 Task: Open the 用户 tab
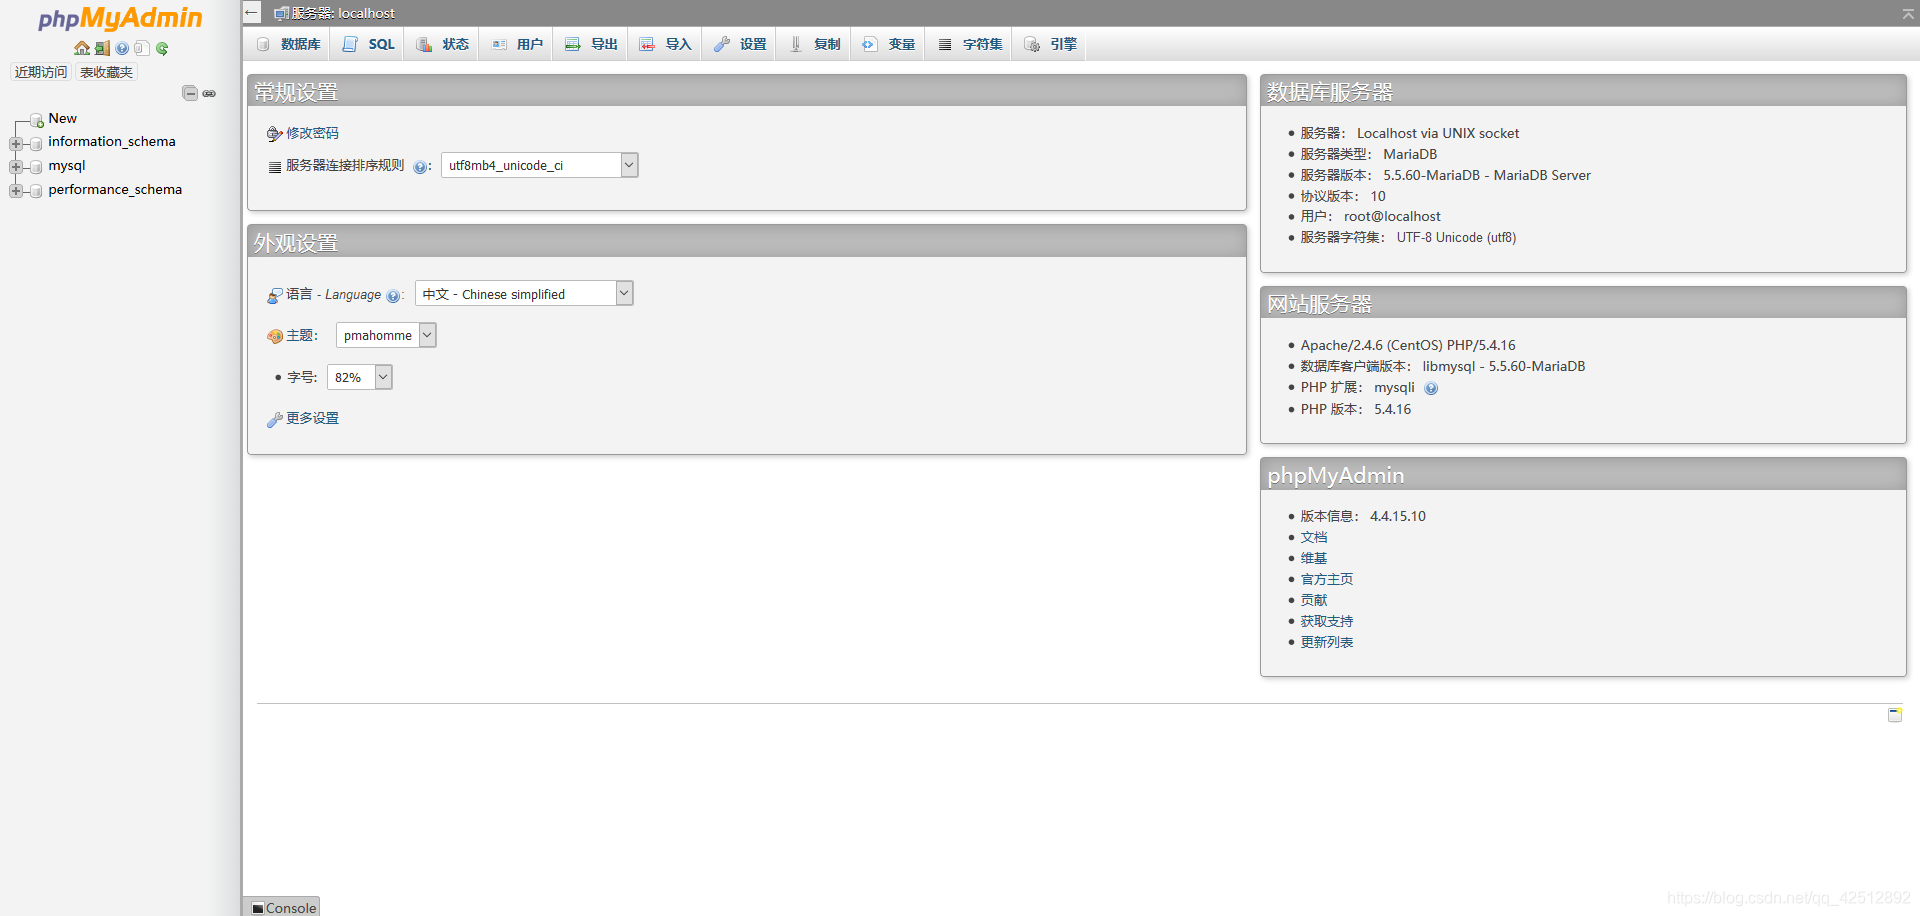click(x=517, y=44)
